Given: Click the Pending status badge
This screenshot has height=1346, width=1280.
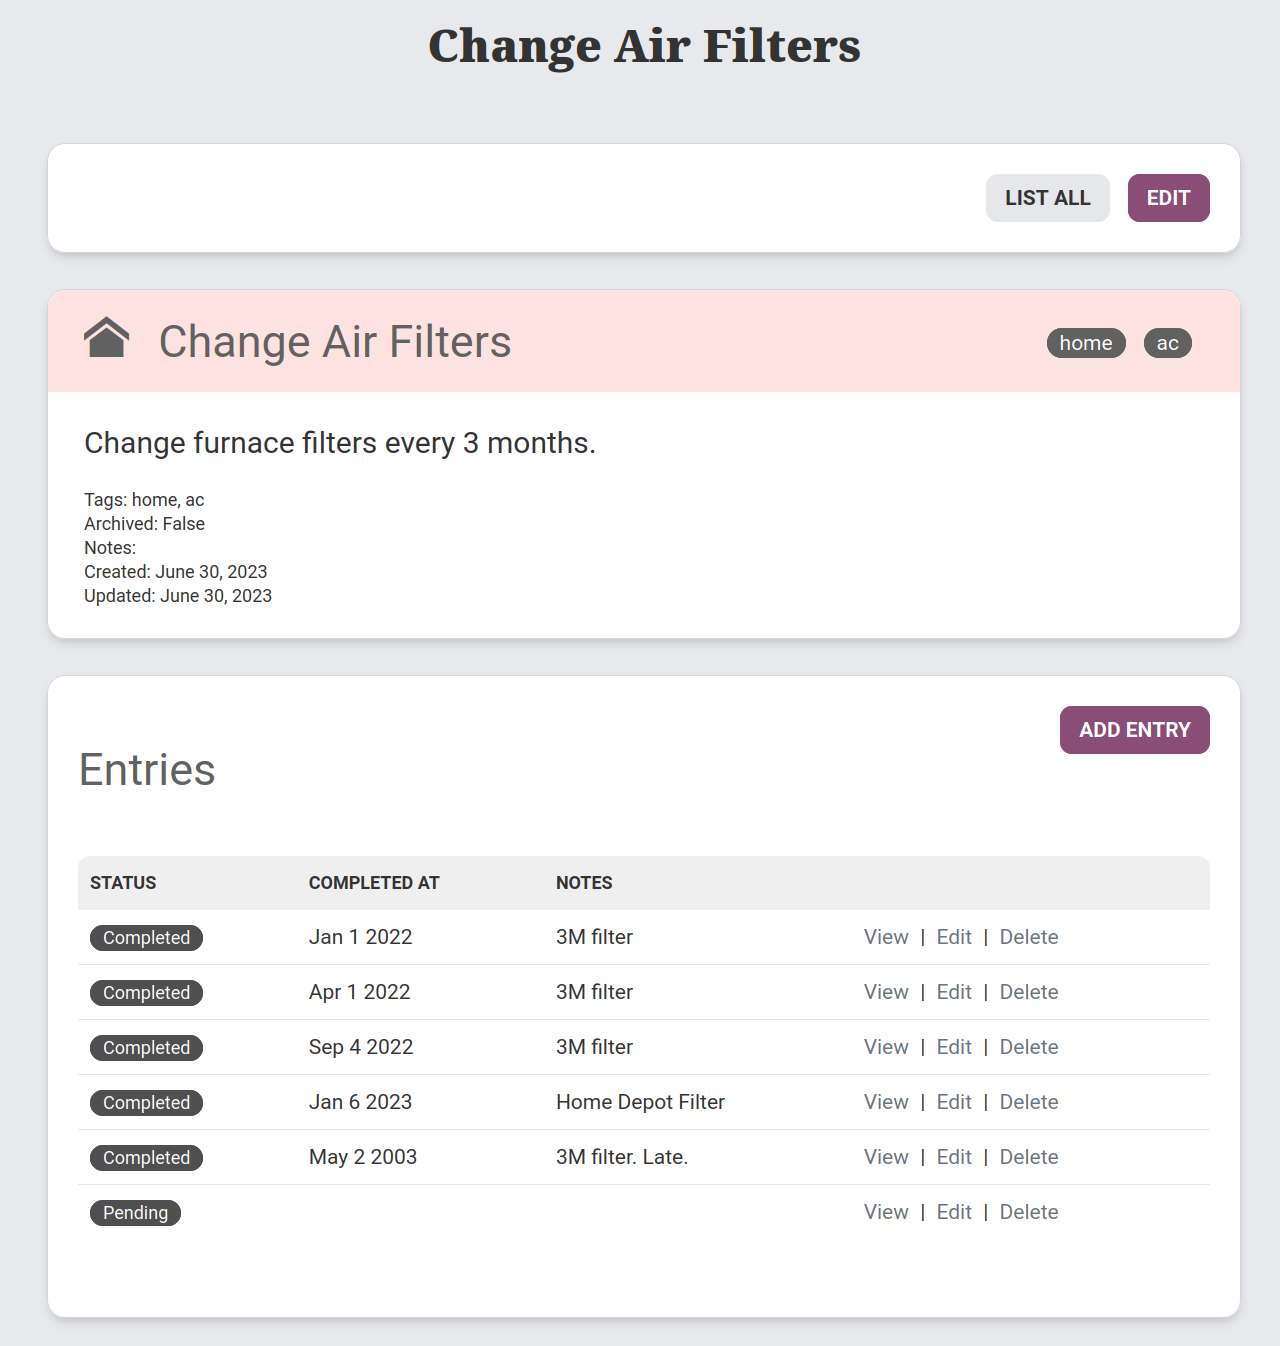Looking at the screenshot, I should click(x=135, y=1213).
